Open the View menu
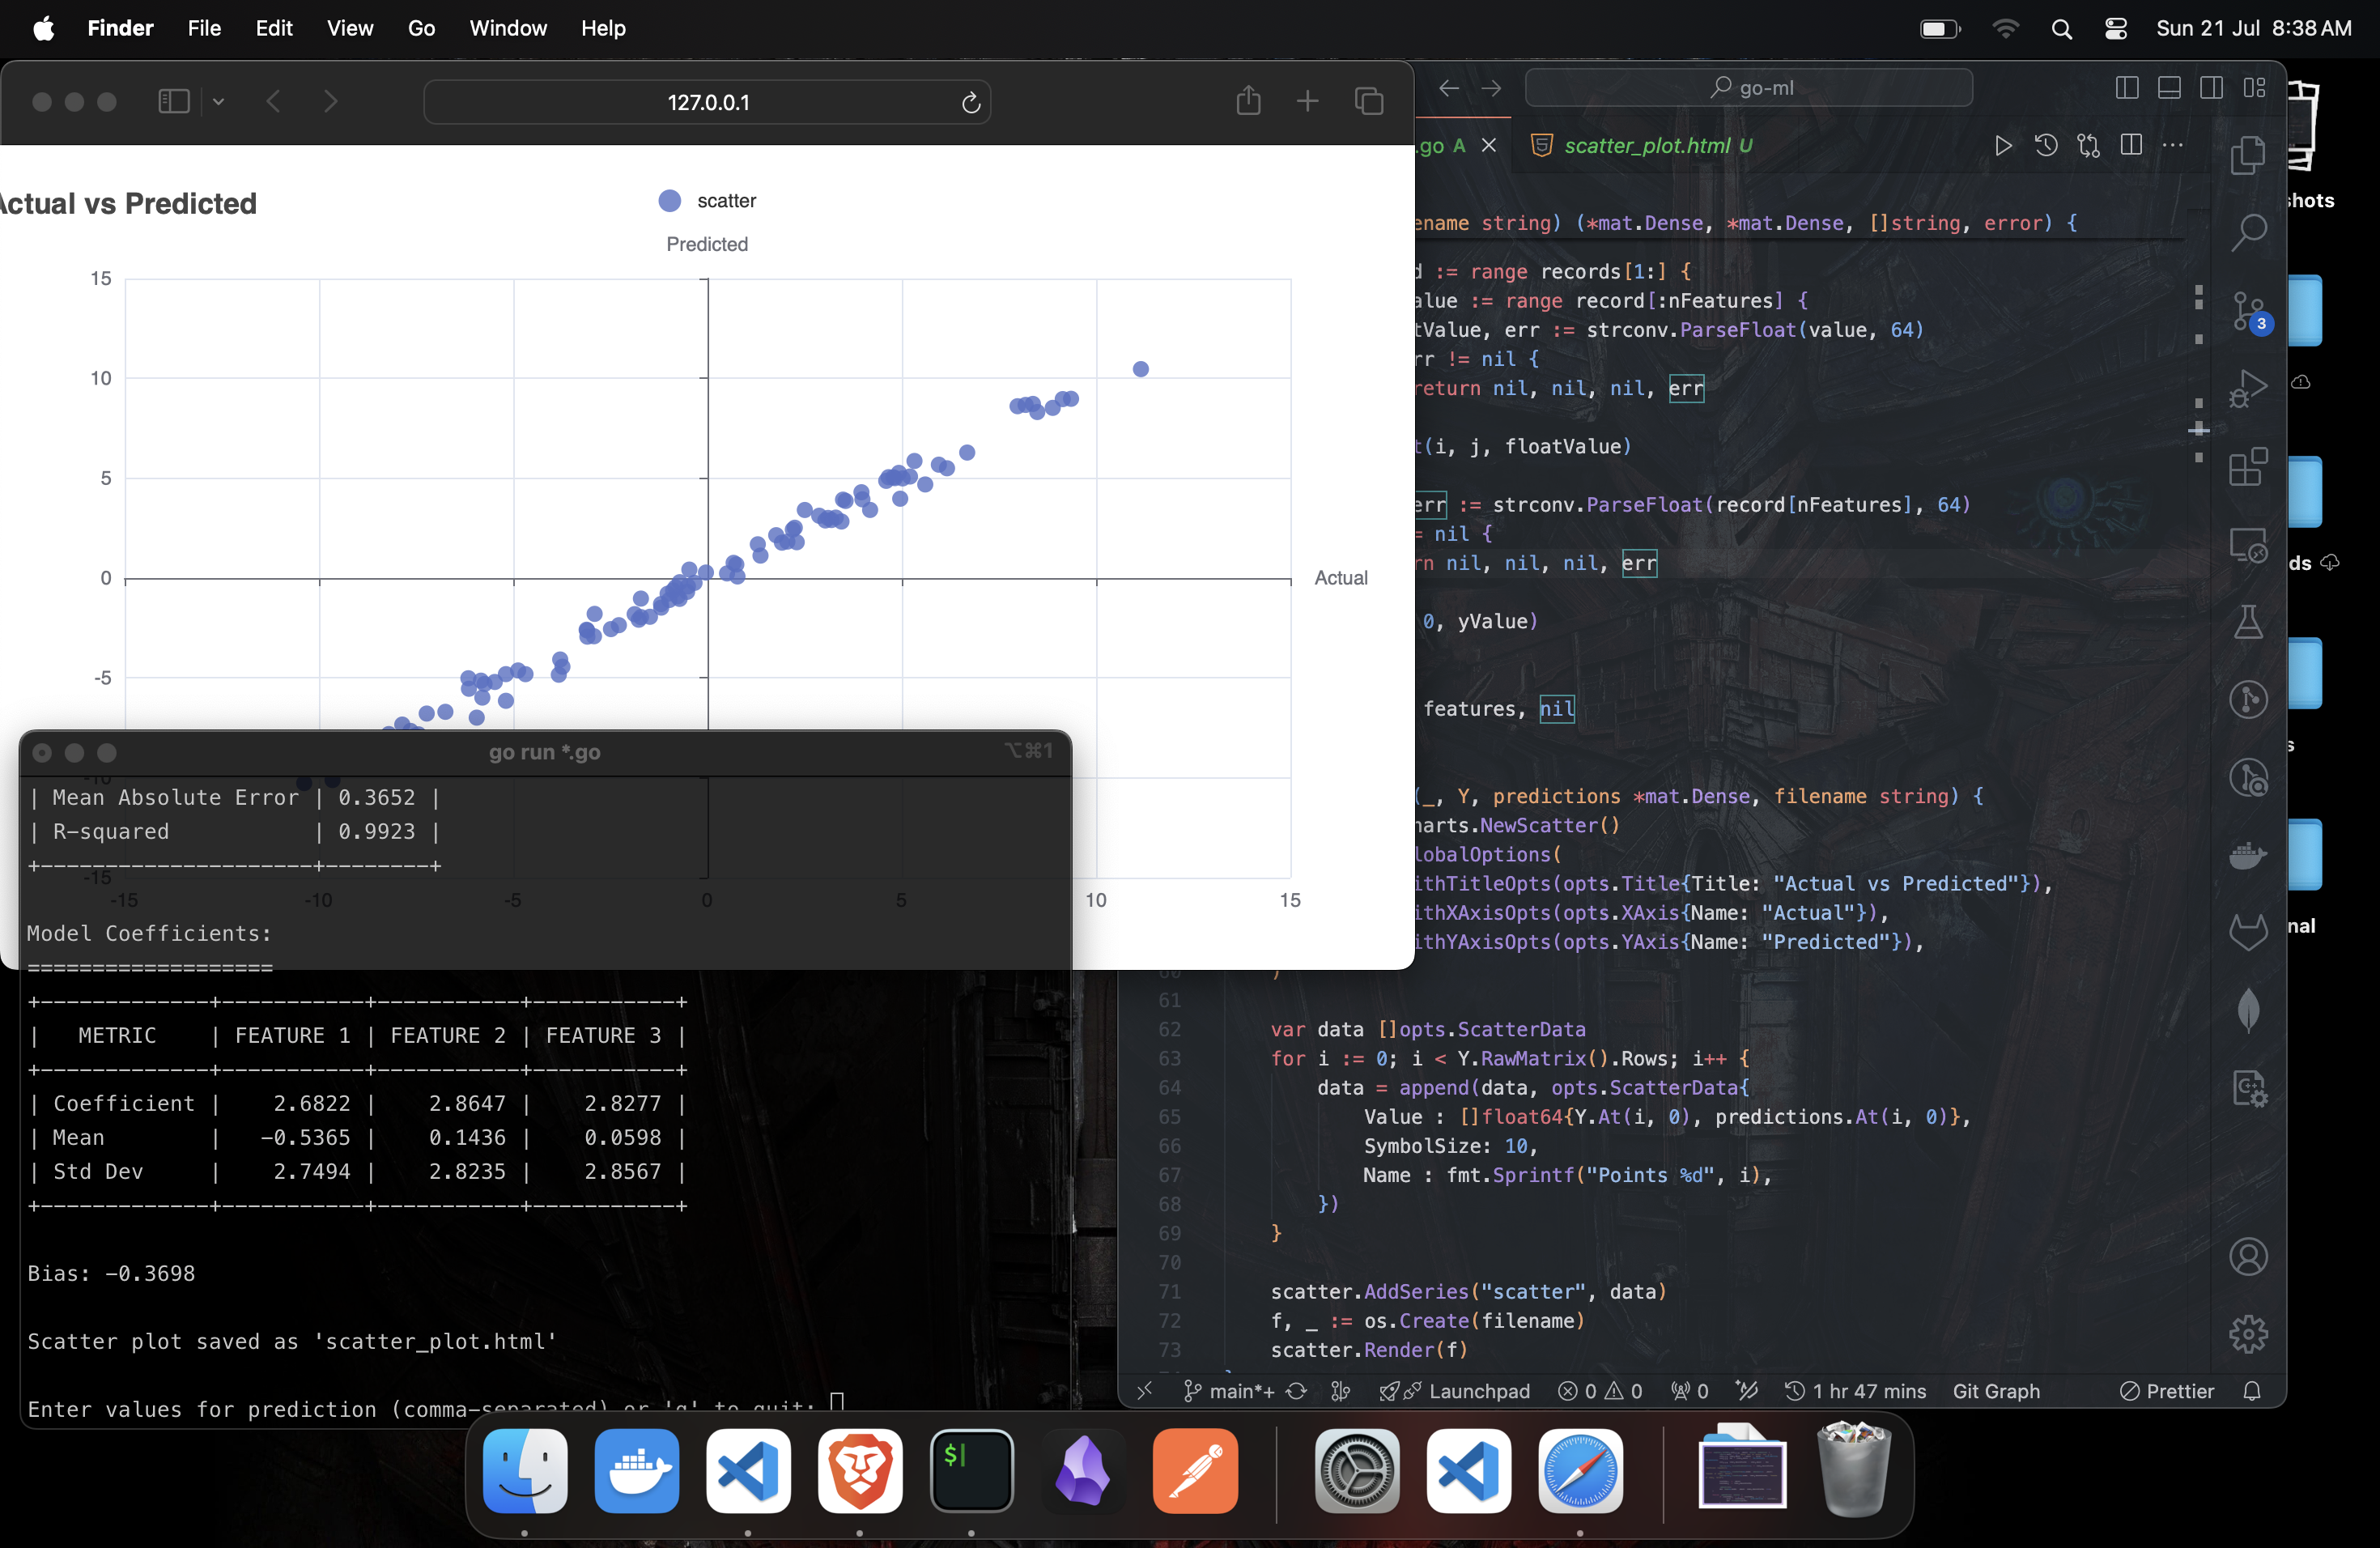2380x1548 pixels. pos(350,28)
